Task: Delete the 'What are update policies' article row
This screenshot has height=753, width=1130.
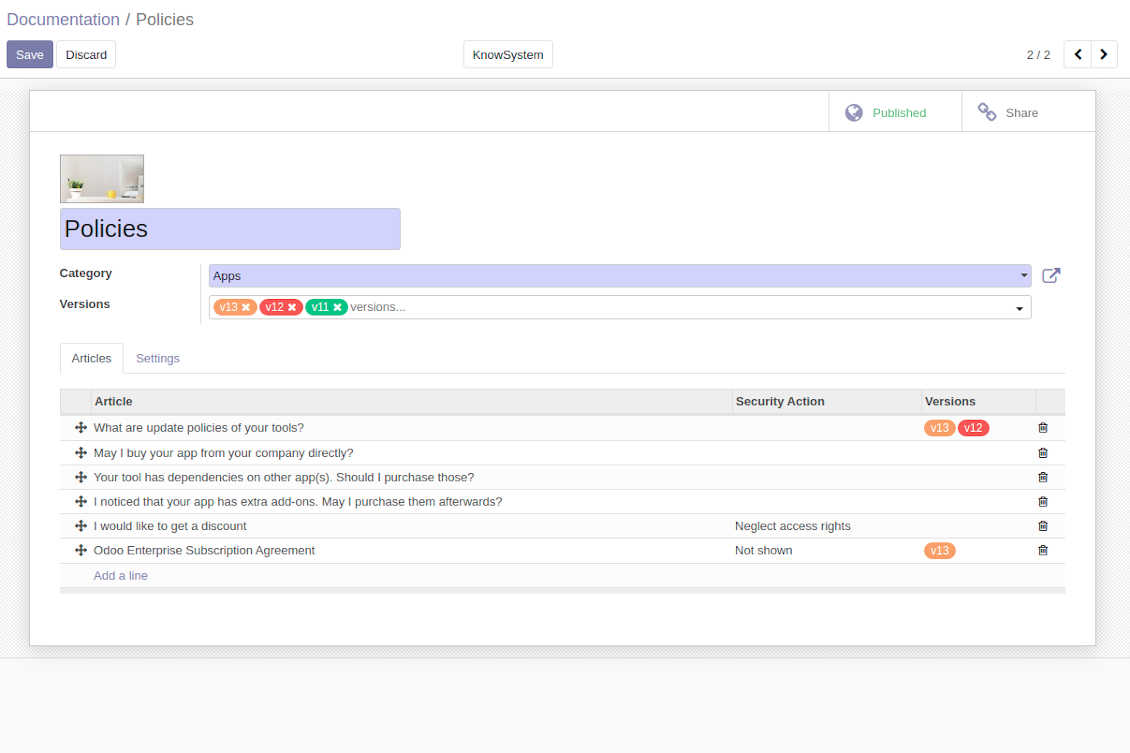Action: (1042, 428)
